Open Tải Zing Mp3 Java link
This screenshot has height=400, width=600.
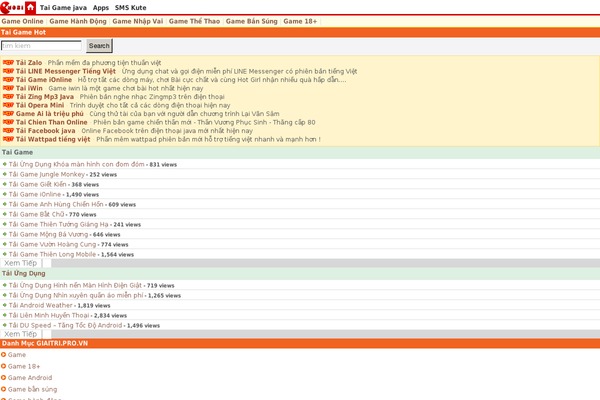click(x=44, y=97)
